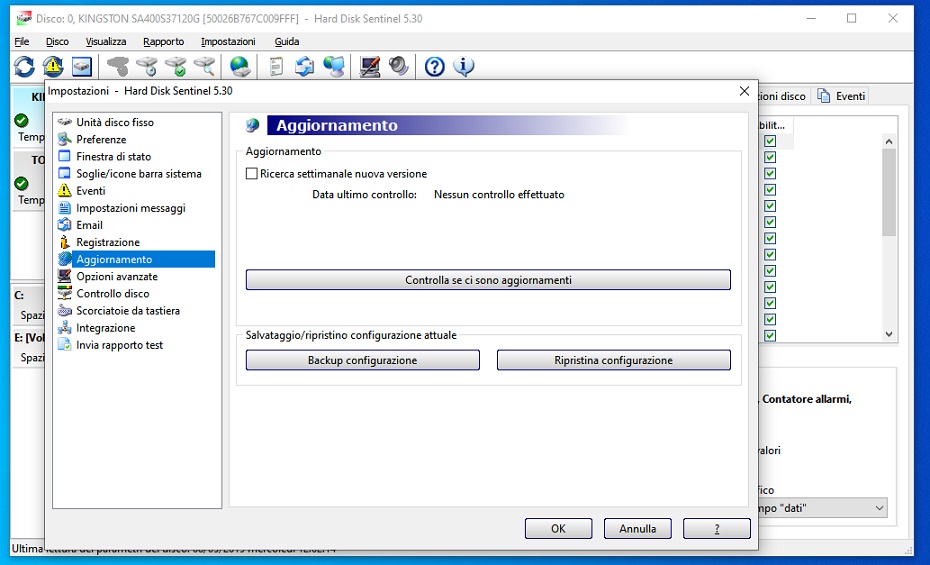
Task: Open Impostazioni messaggi settings page
Action: 130,208
